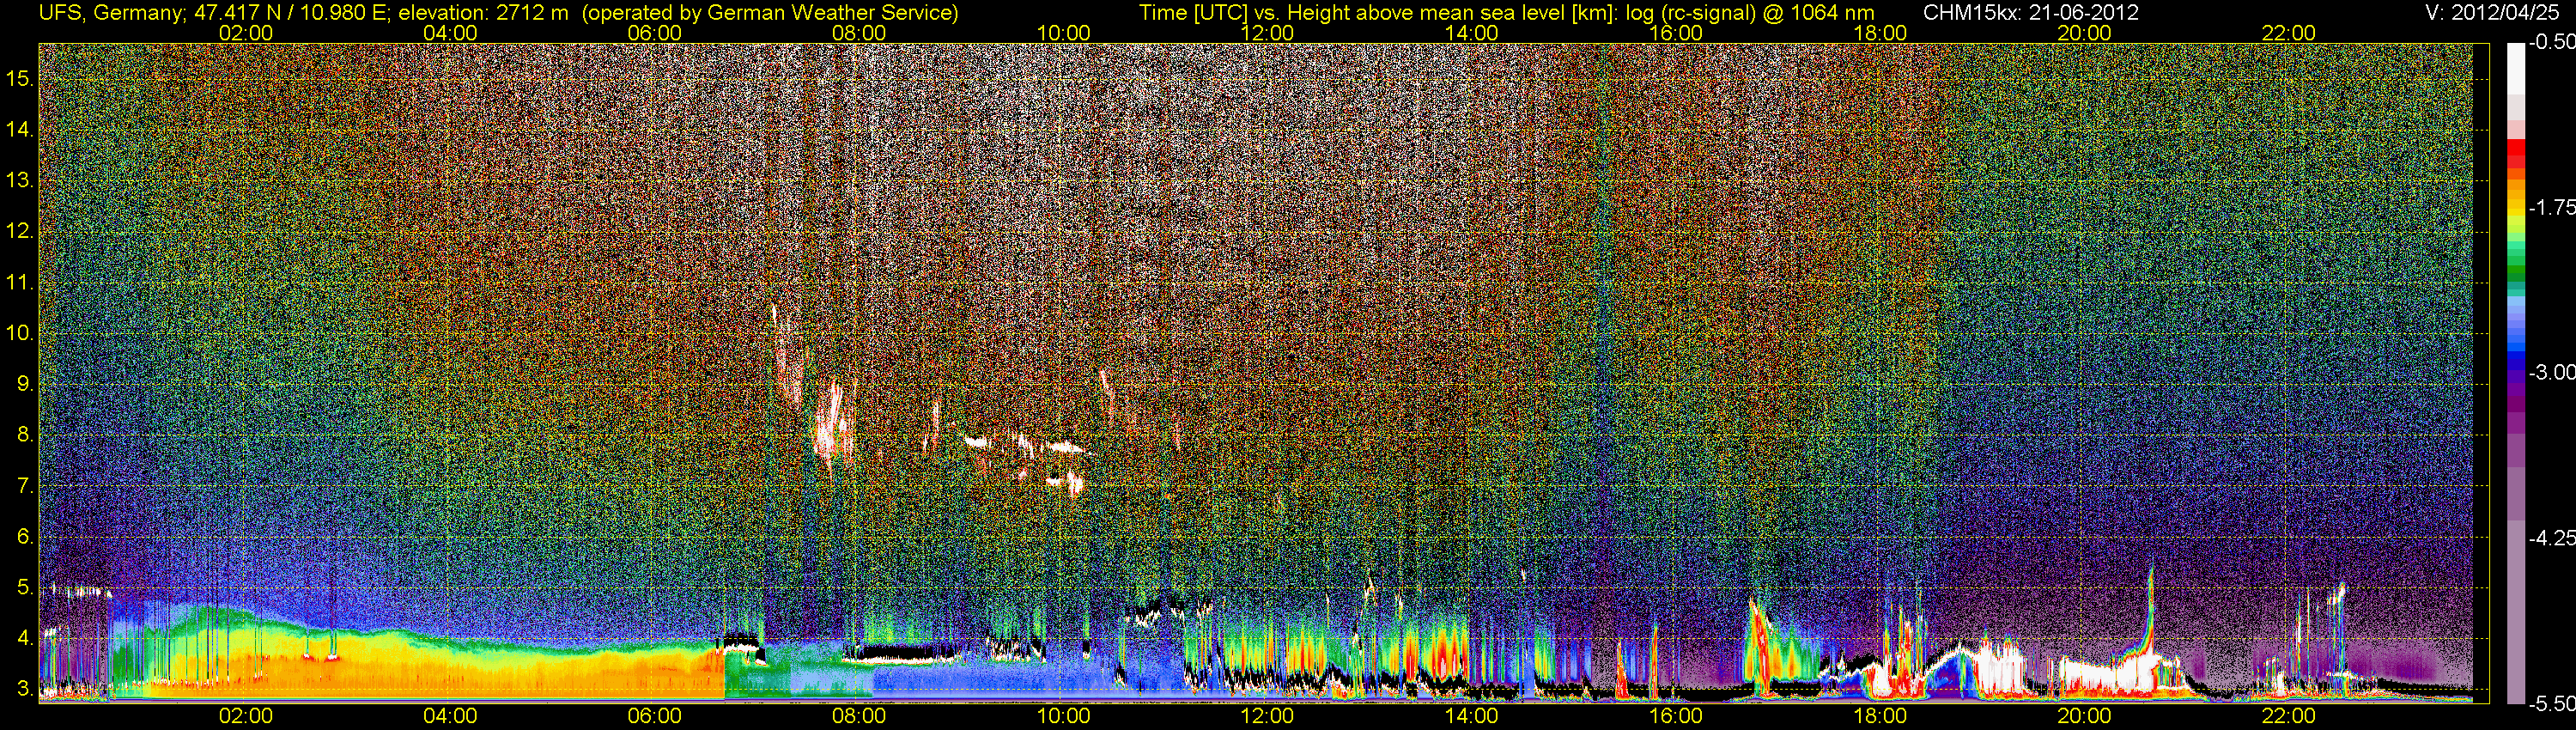Screen dimensions: 2576x730
Task: Click '(operated by German Weather Service)' text
Action: tap(770, 12)
